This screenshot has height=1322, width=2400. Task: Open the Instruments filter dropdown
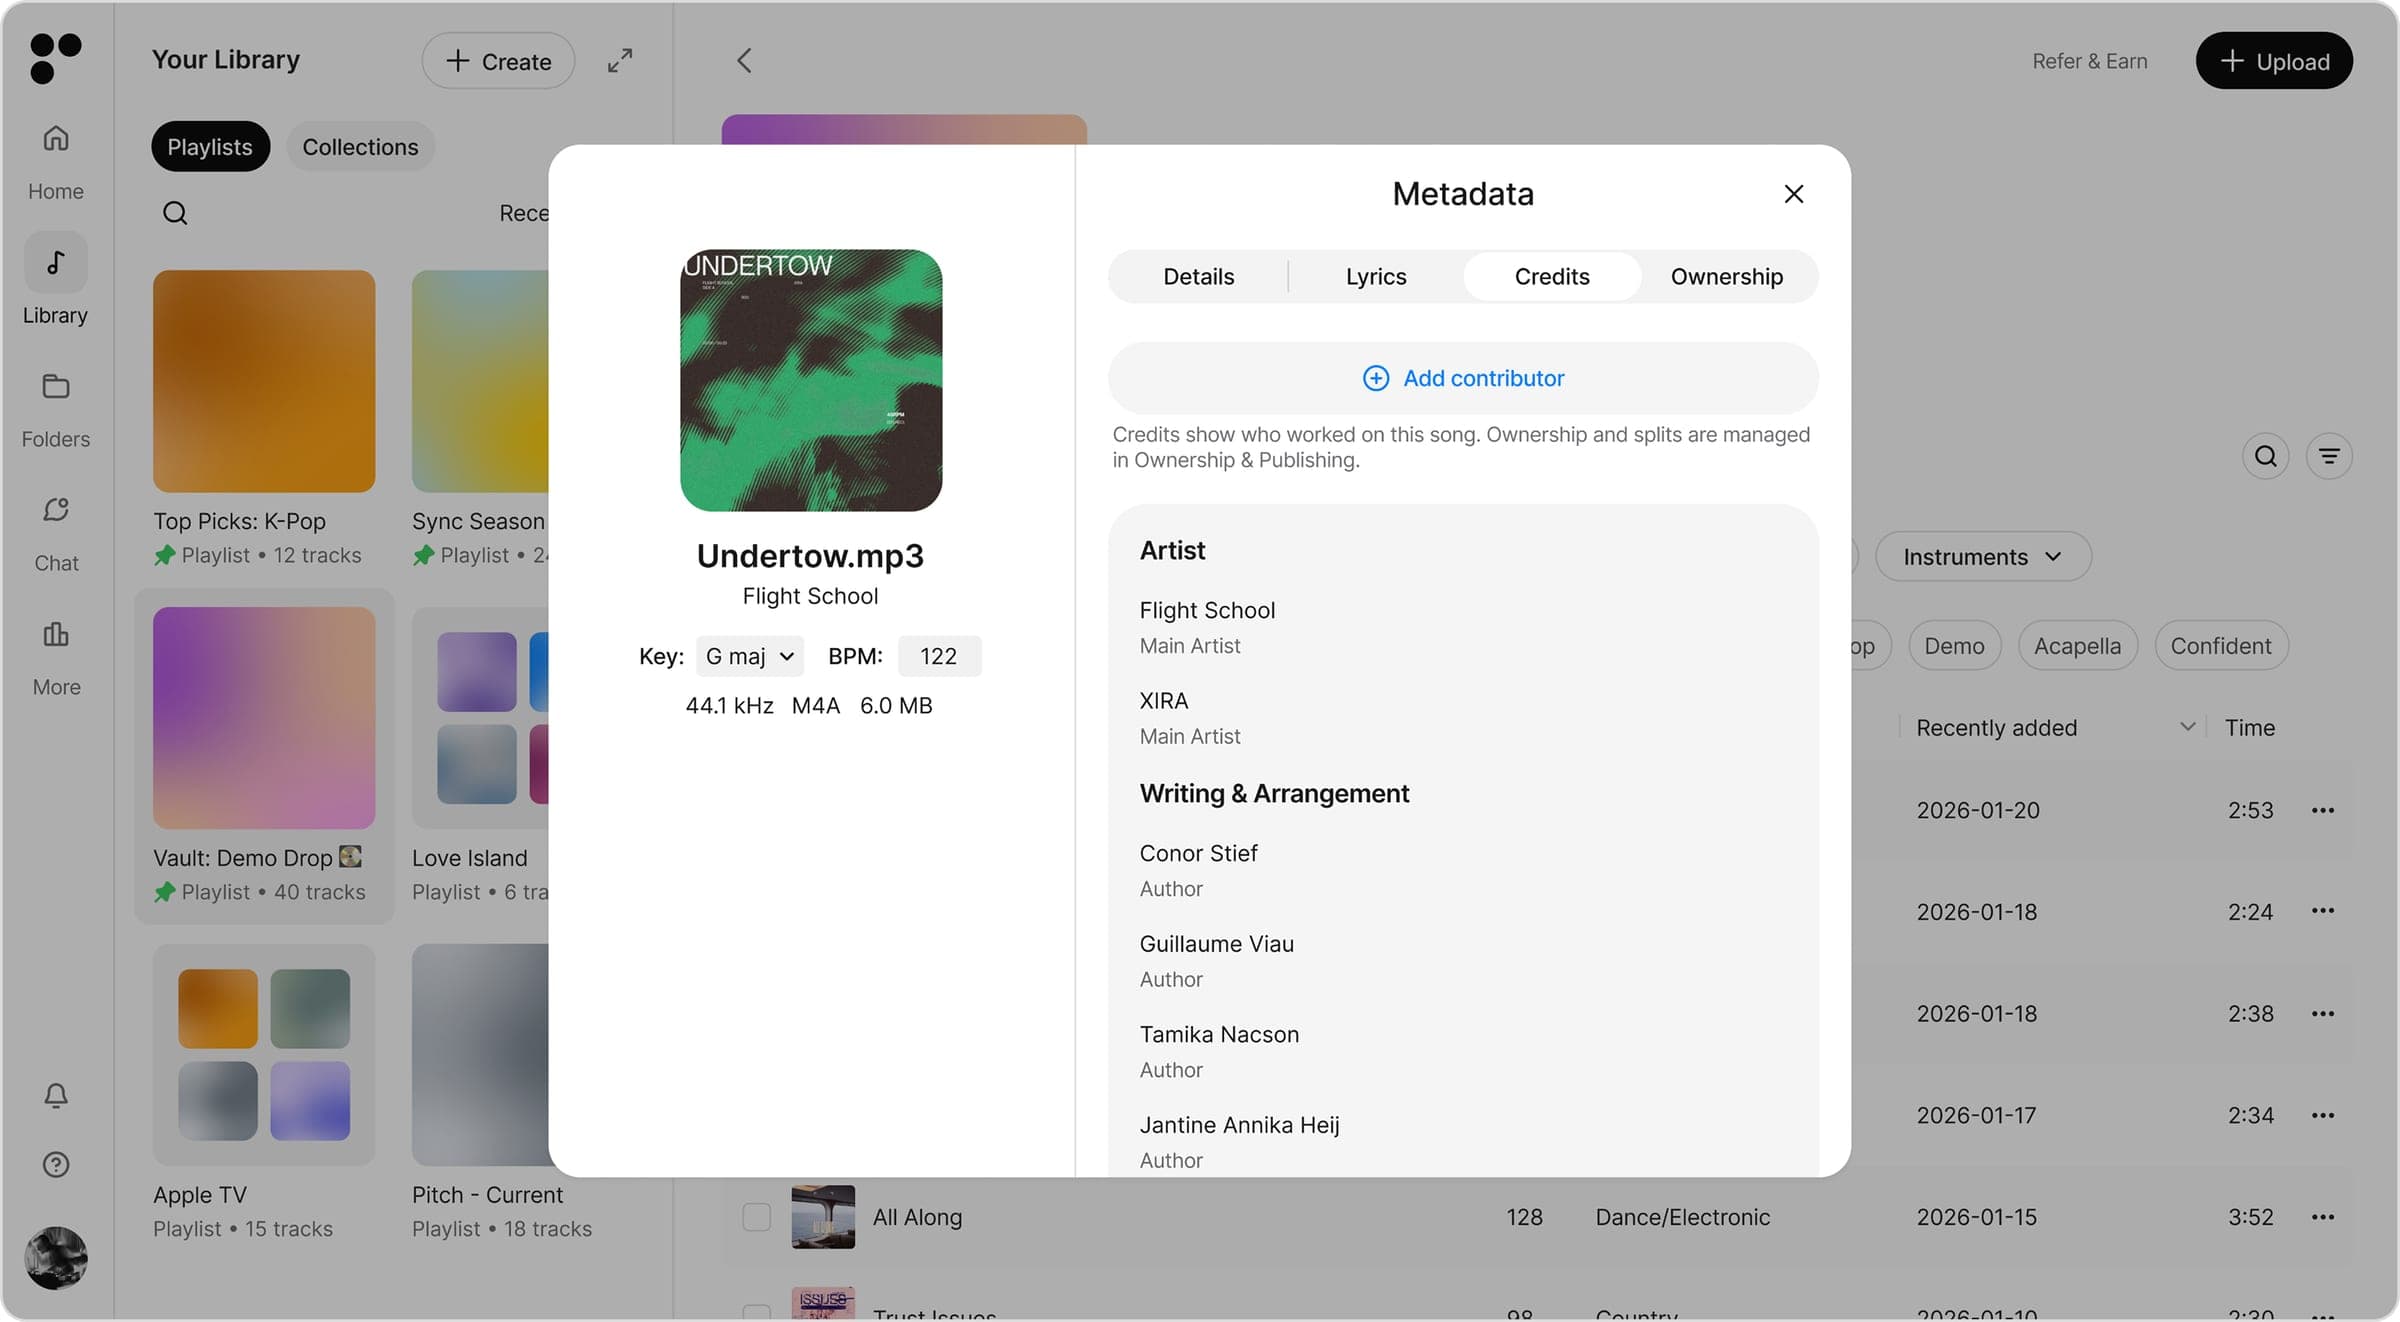click(x=1983, y=556)
